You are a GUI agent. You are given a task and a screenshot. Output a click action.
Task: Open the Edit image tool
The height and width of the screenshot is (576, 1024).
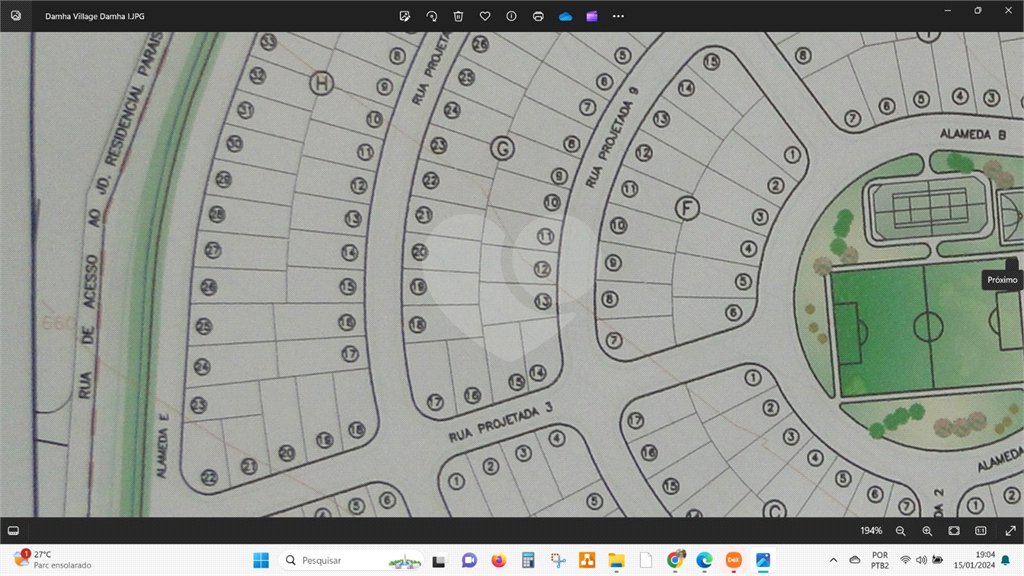(x=405, y=16)
